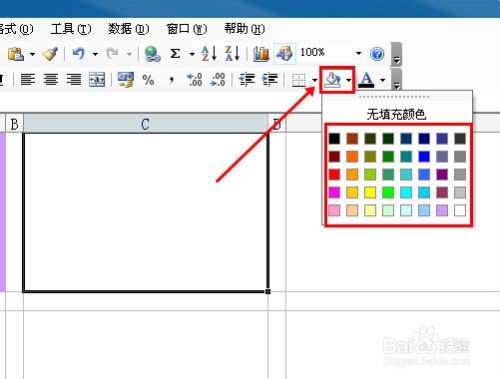Apply currency style format
The width and height of the screenshot is (500, 379).
(x=126, y=80)
